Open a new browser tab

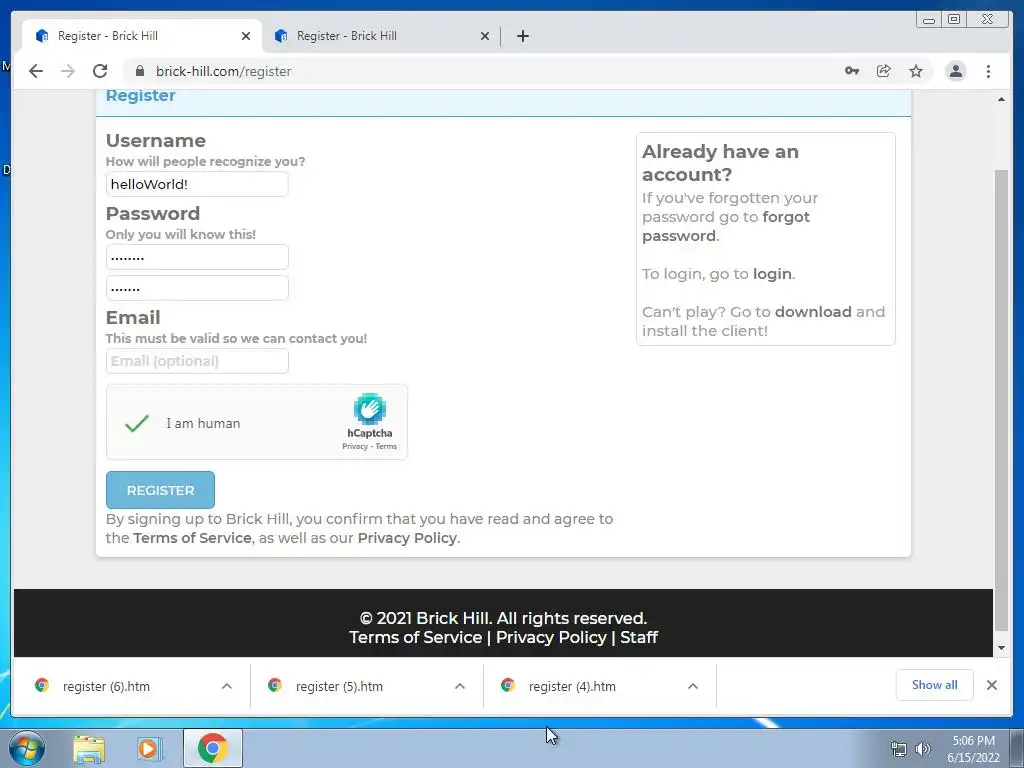(x=522, y=36)
